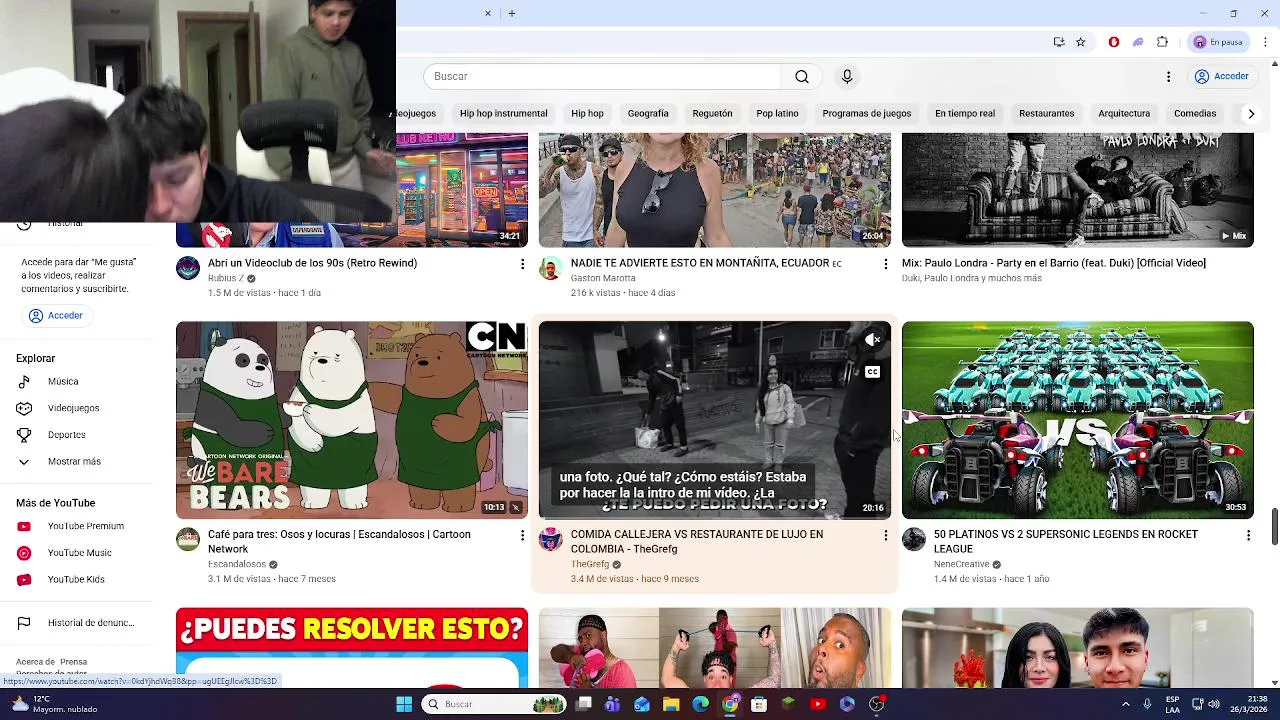The width and height of the screenshot is (1280, 720).
Task: Open the 50 Platinos Rocket League thumbnail
Action: (x=1077, y=420)
